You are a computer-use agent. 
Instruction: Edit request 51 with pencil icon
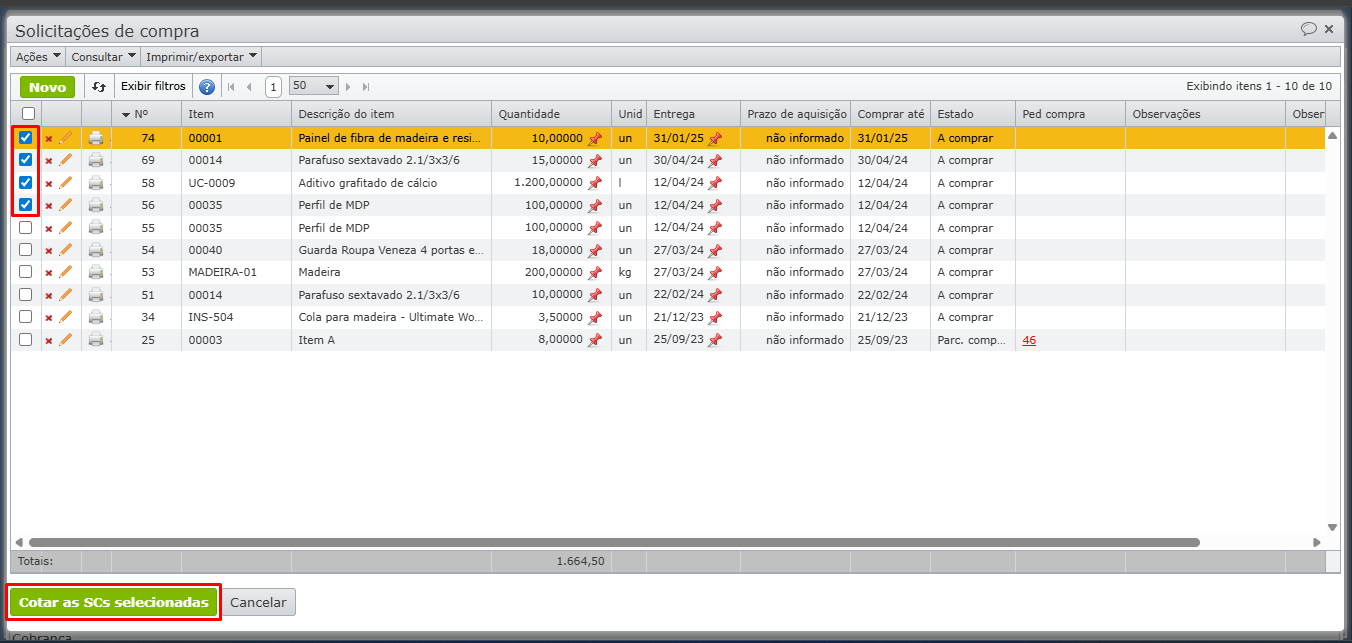pos(66,295)
